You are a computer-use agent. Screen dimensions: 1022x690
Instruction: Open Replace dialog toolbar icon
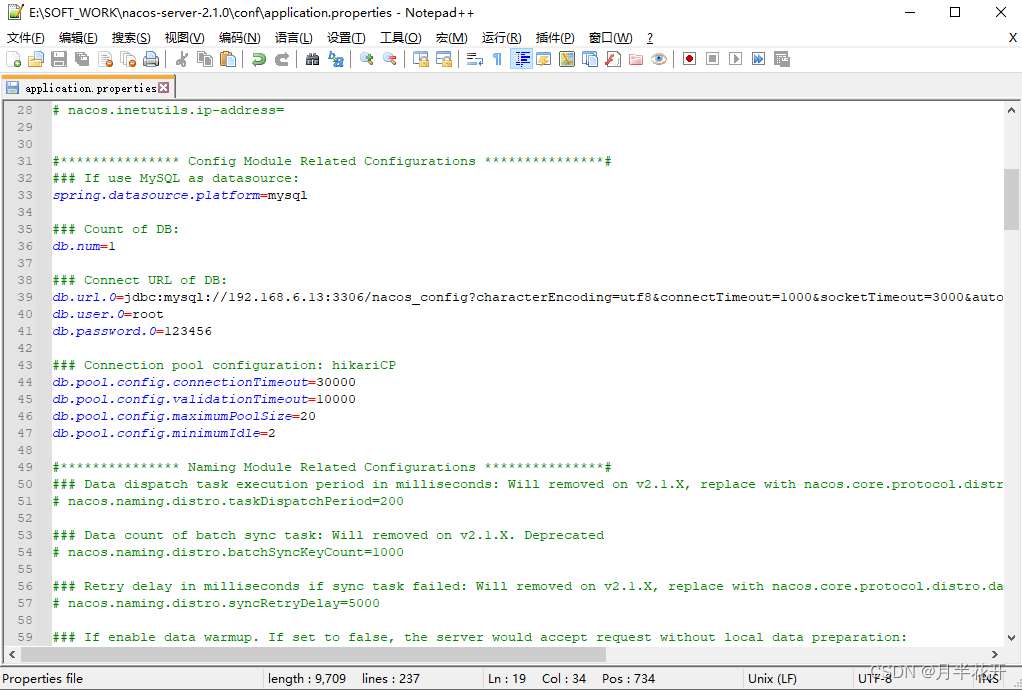(x=336, y=59)
